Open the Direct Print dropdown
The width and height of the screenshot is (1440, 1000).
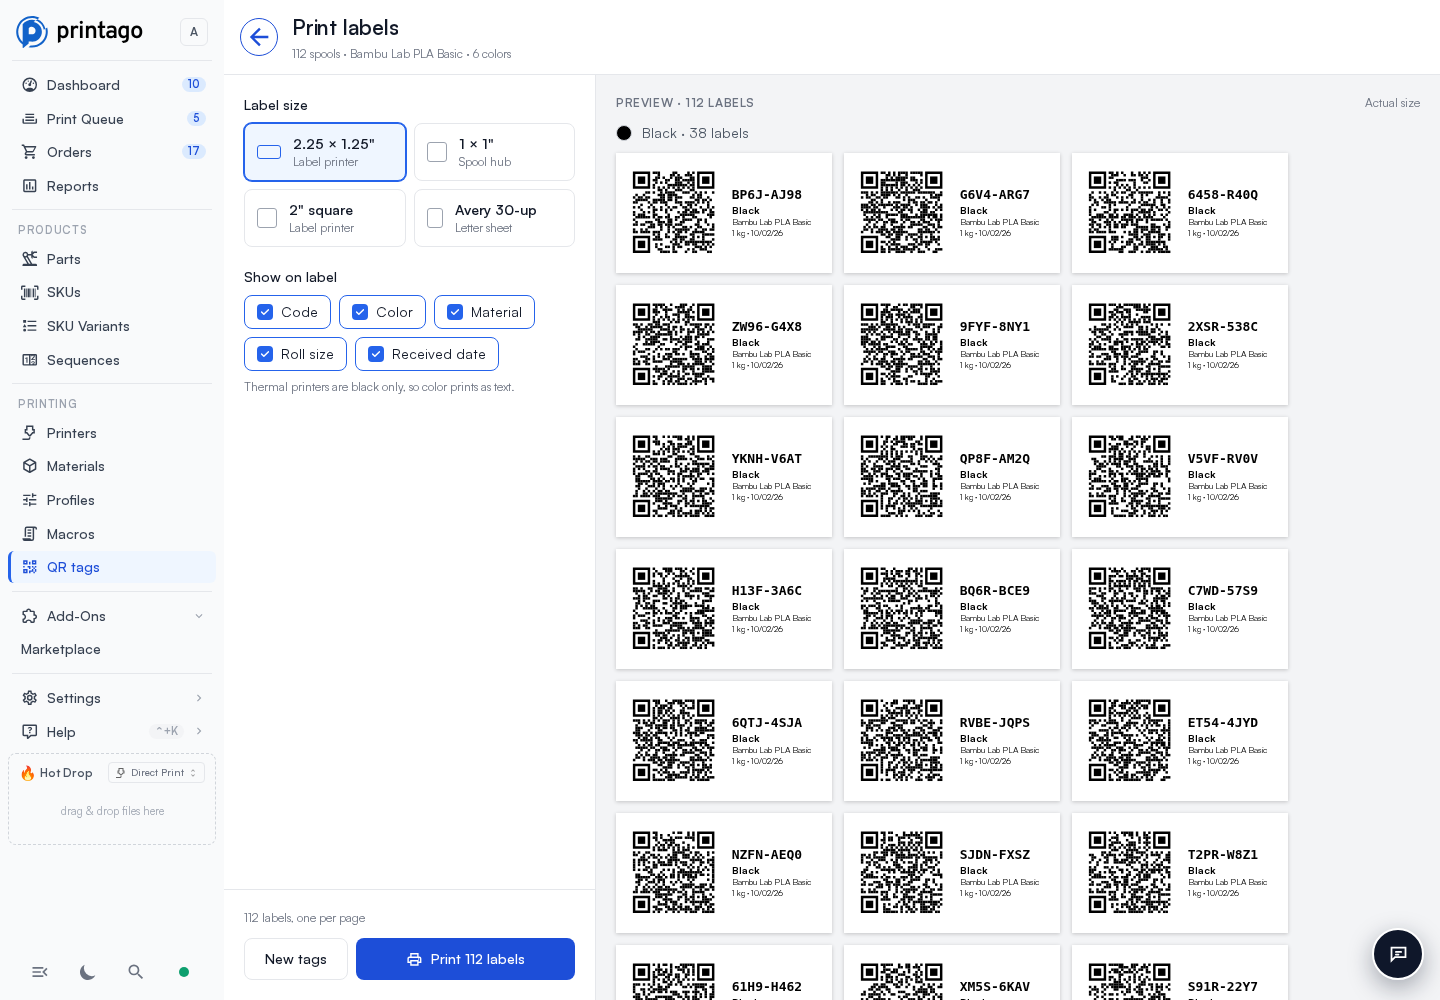[156, 773]
